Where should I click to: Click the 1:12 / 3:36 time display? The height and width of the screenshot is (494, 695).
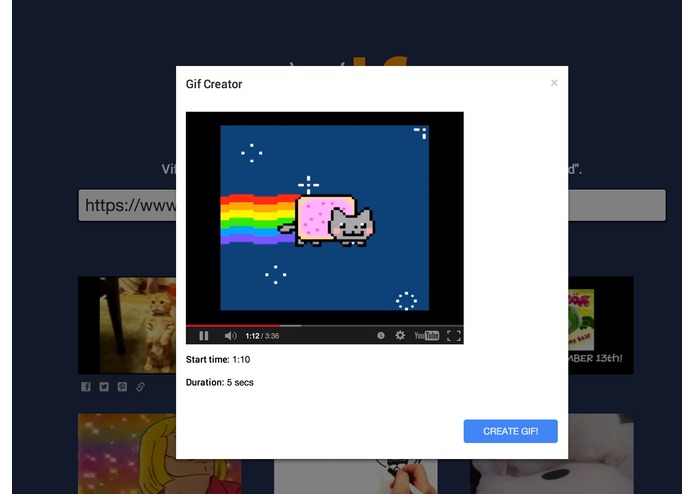[x=262, y=336]
